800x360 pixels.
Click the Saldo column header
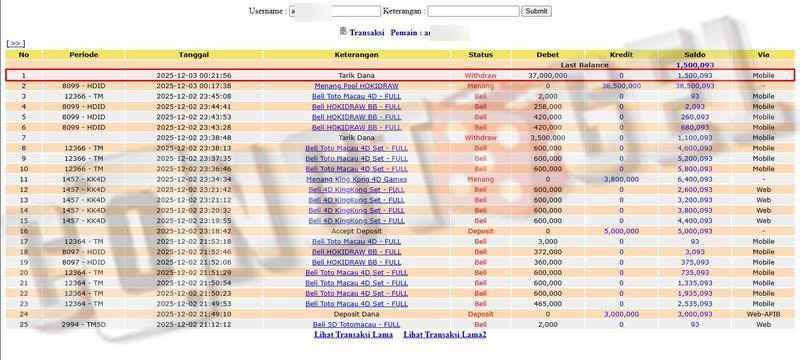point(695,55)
